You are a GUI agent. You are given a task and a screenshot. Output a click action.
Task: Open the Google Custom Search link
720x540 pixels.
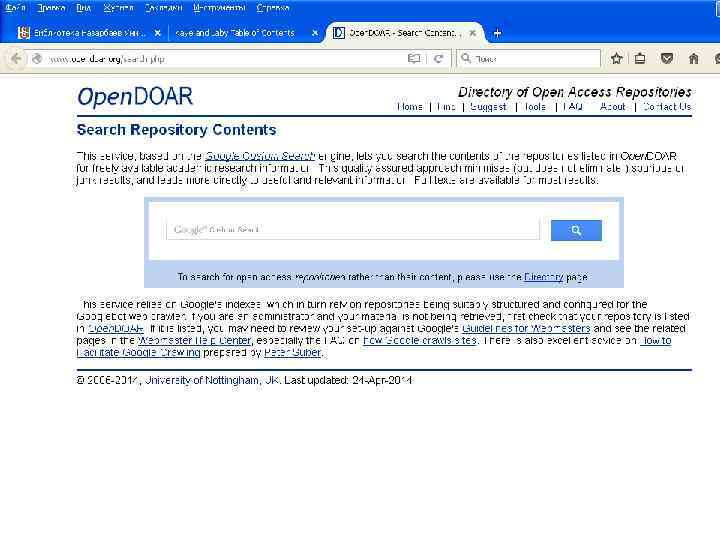pos(260,156)
